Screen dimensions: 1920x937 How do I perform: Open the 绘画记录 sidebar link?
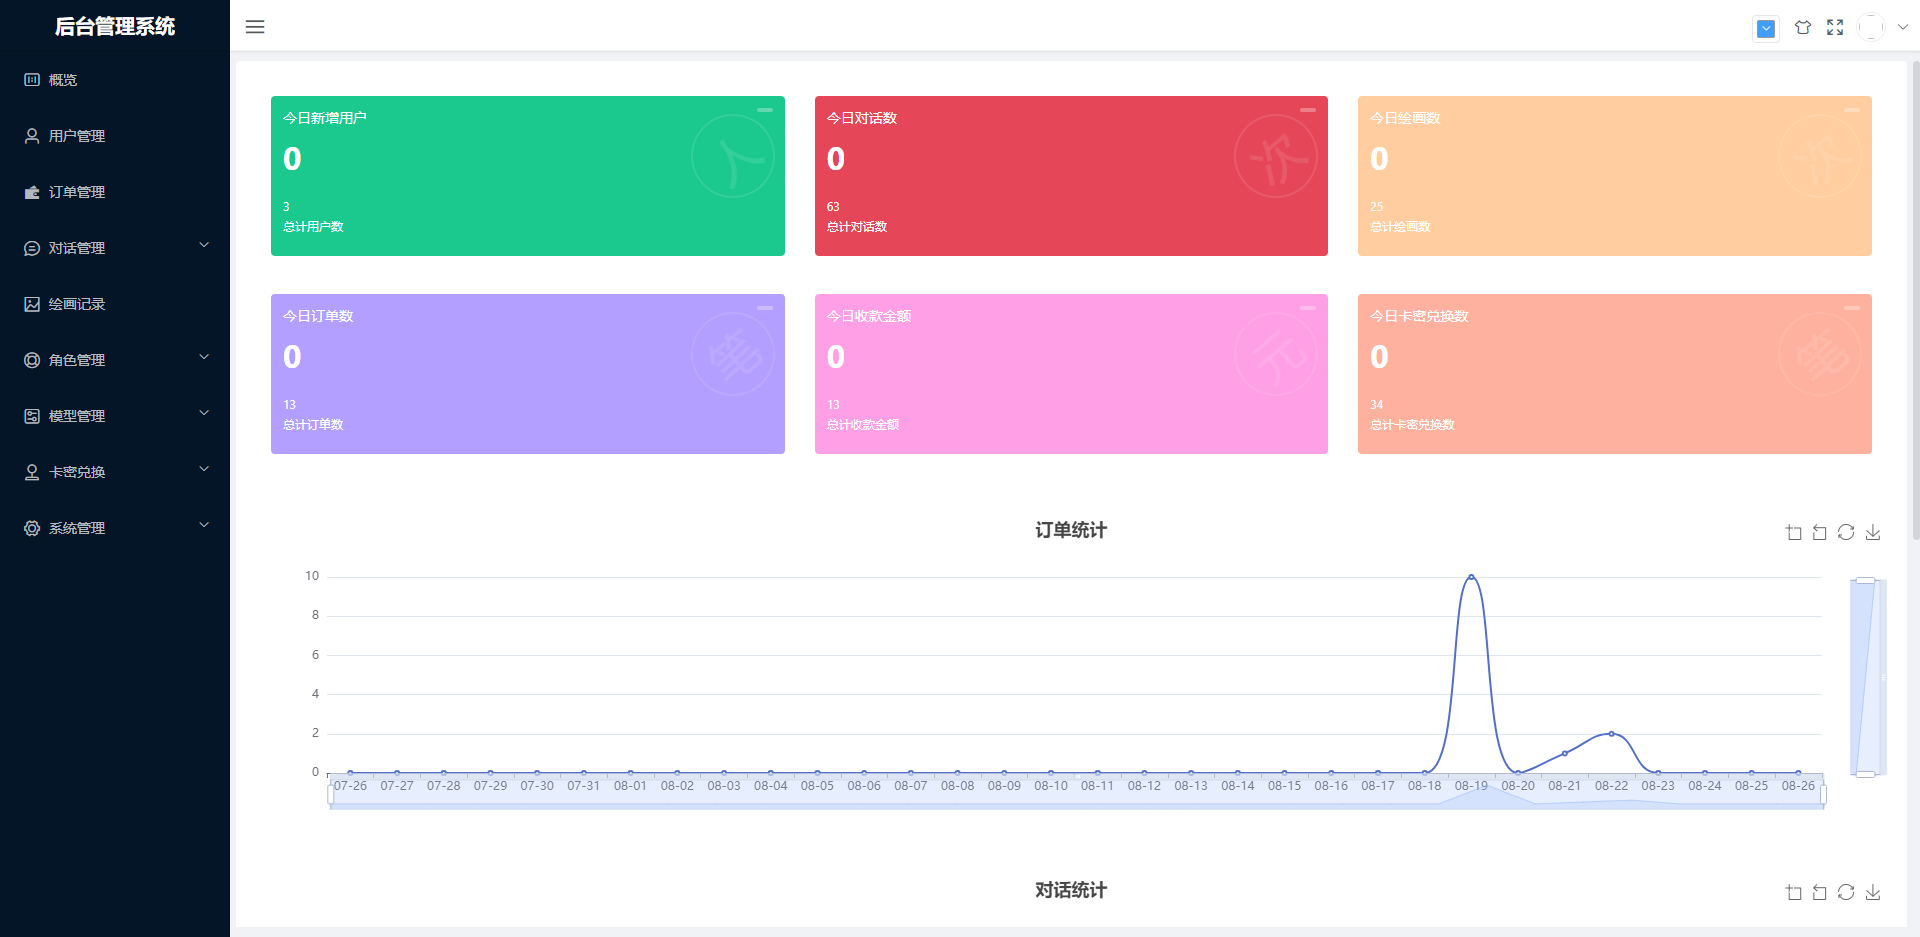pos(77,304)
